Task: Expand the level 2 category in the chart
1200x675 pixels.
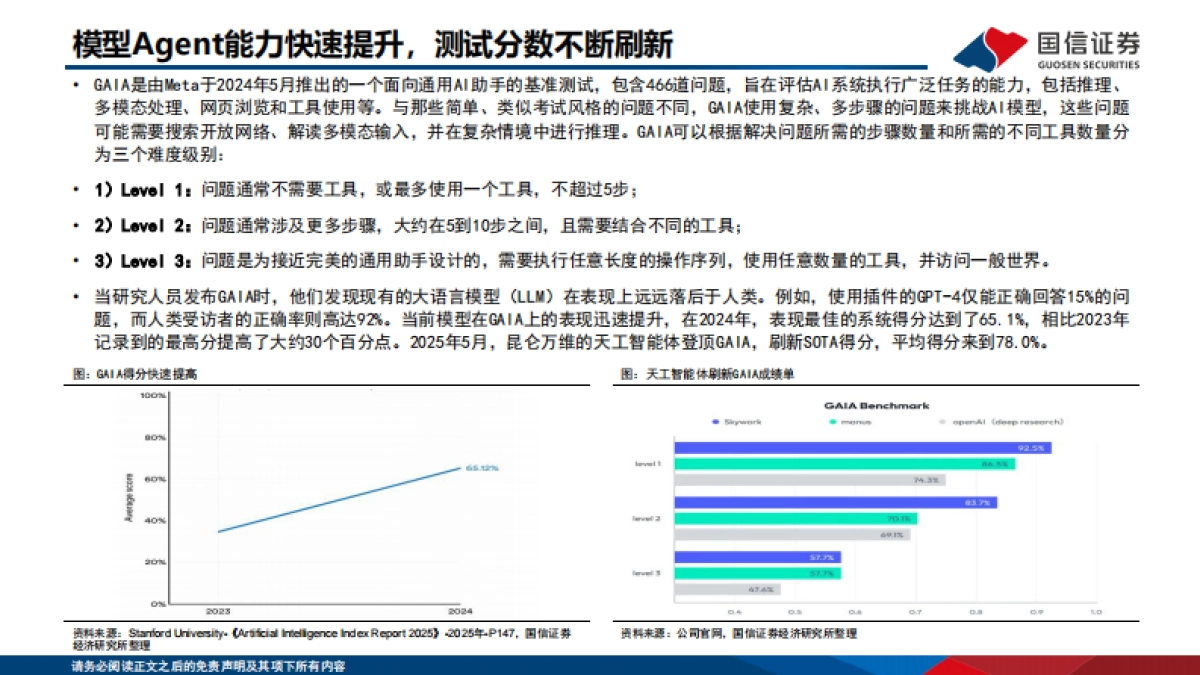Action: (646, 518)
